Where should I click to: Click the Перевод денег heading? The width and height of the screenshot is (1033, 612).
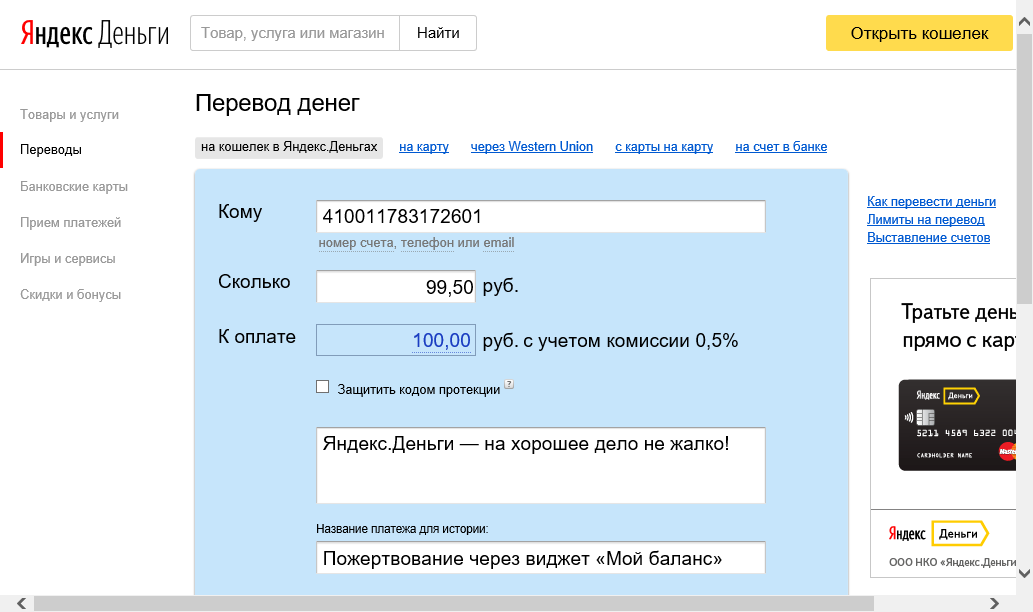[x=277, y=103]
